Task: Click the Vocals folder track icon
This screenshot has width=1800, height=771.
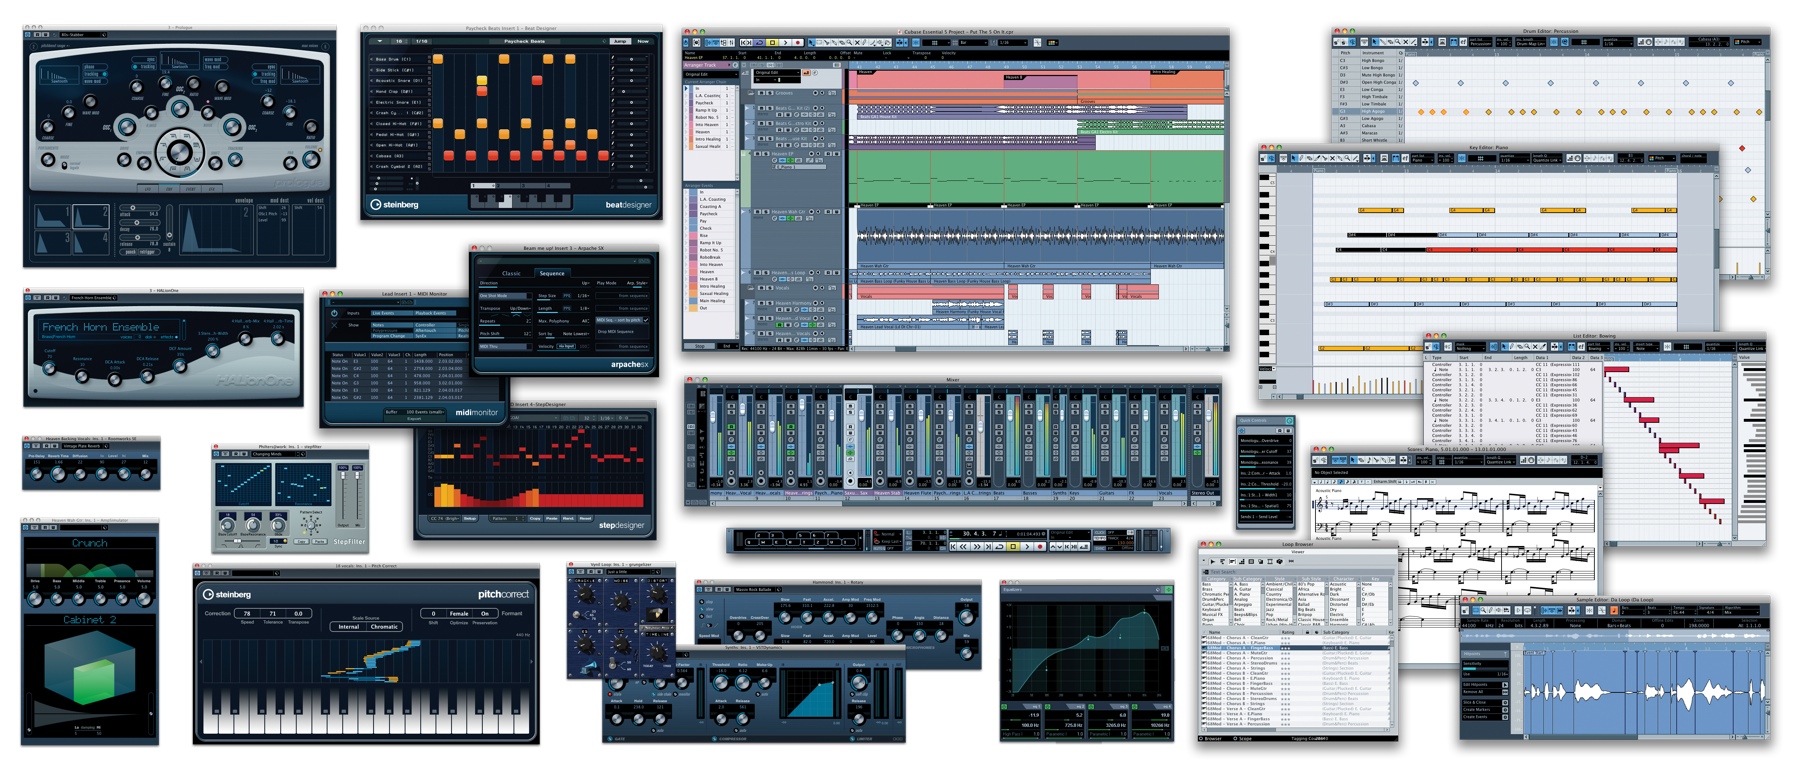Action: (751, 288)
